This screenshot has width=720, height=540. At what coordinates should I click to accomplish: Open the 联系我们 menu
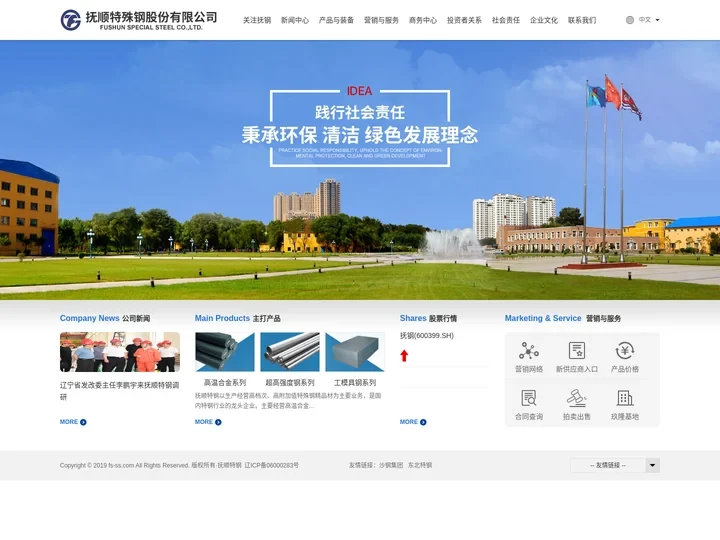click(582, 20)
